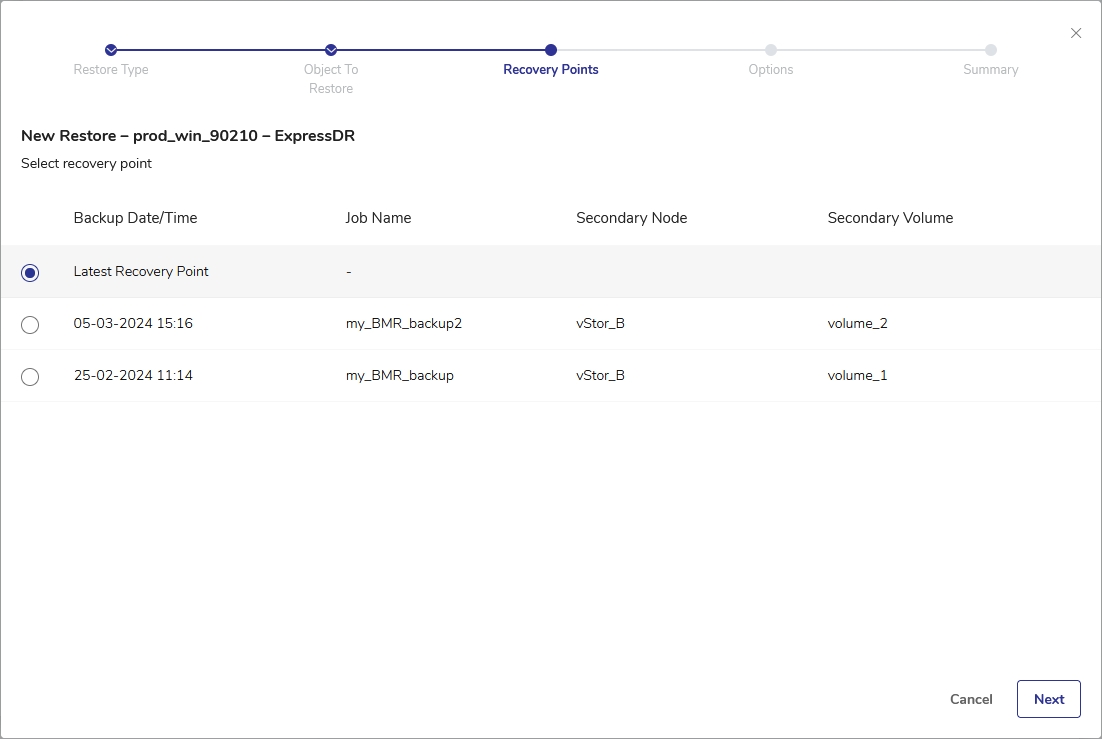
Task: Go to the Restore Type step label
Action: tap(111, 70)
